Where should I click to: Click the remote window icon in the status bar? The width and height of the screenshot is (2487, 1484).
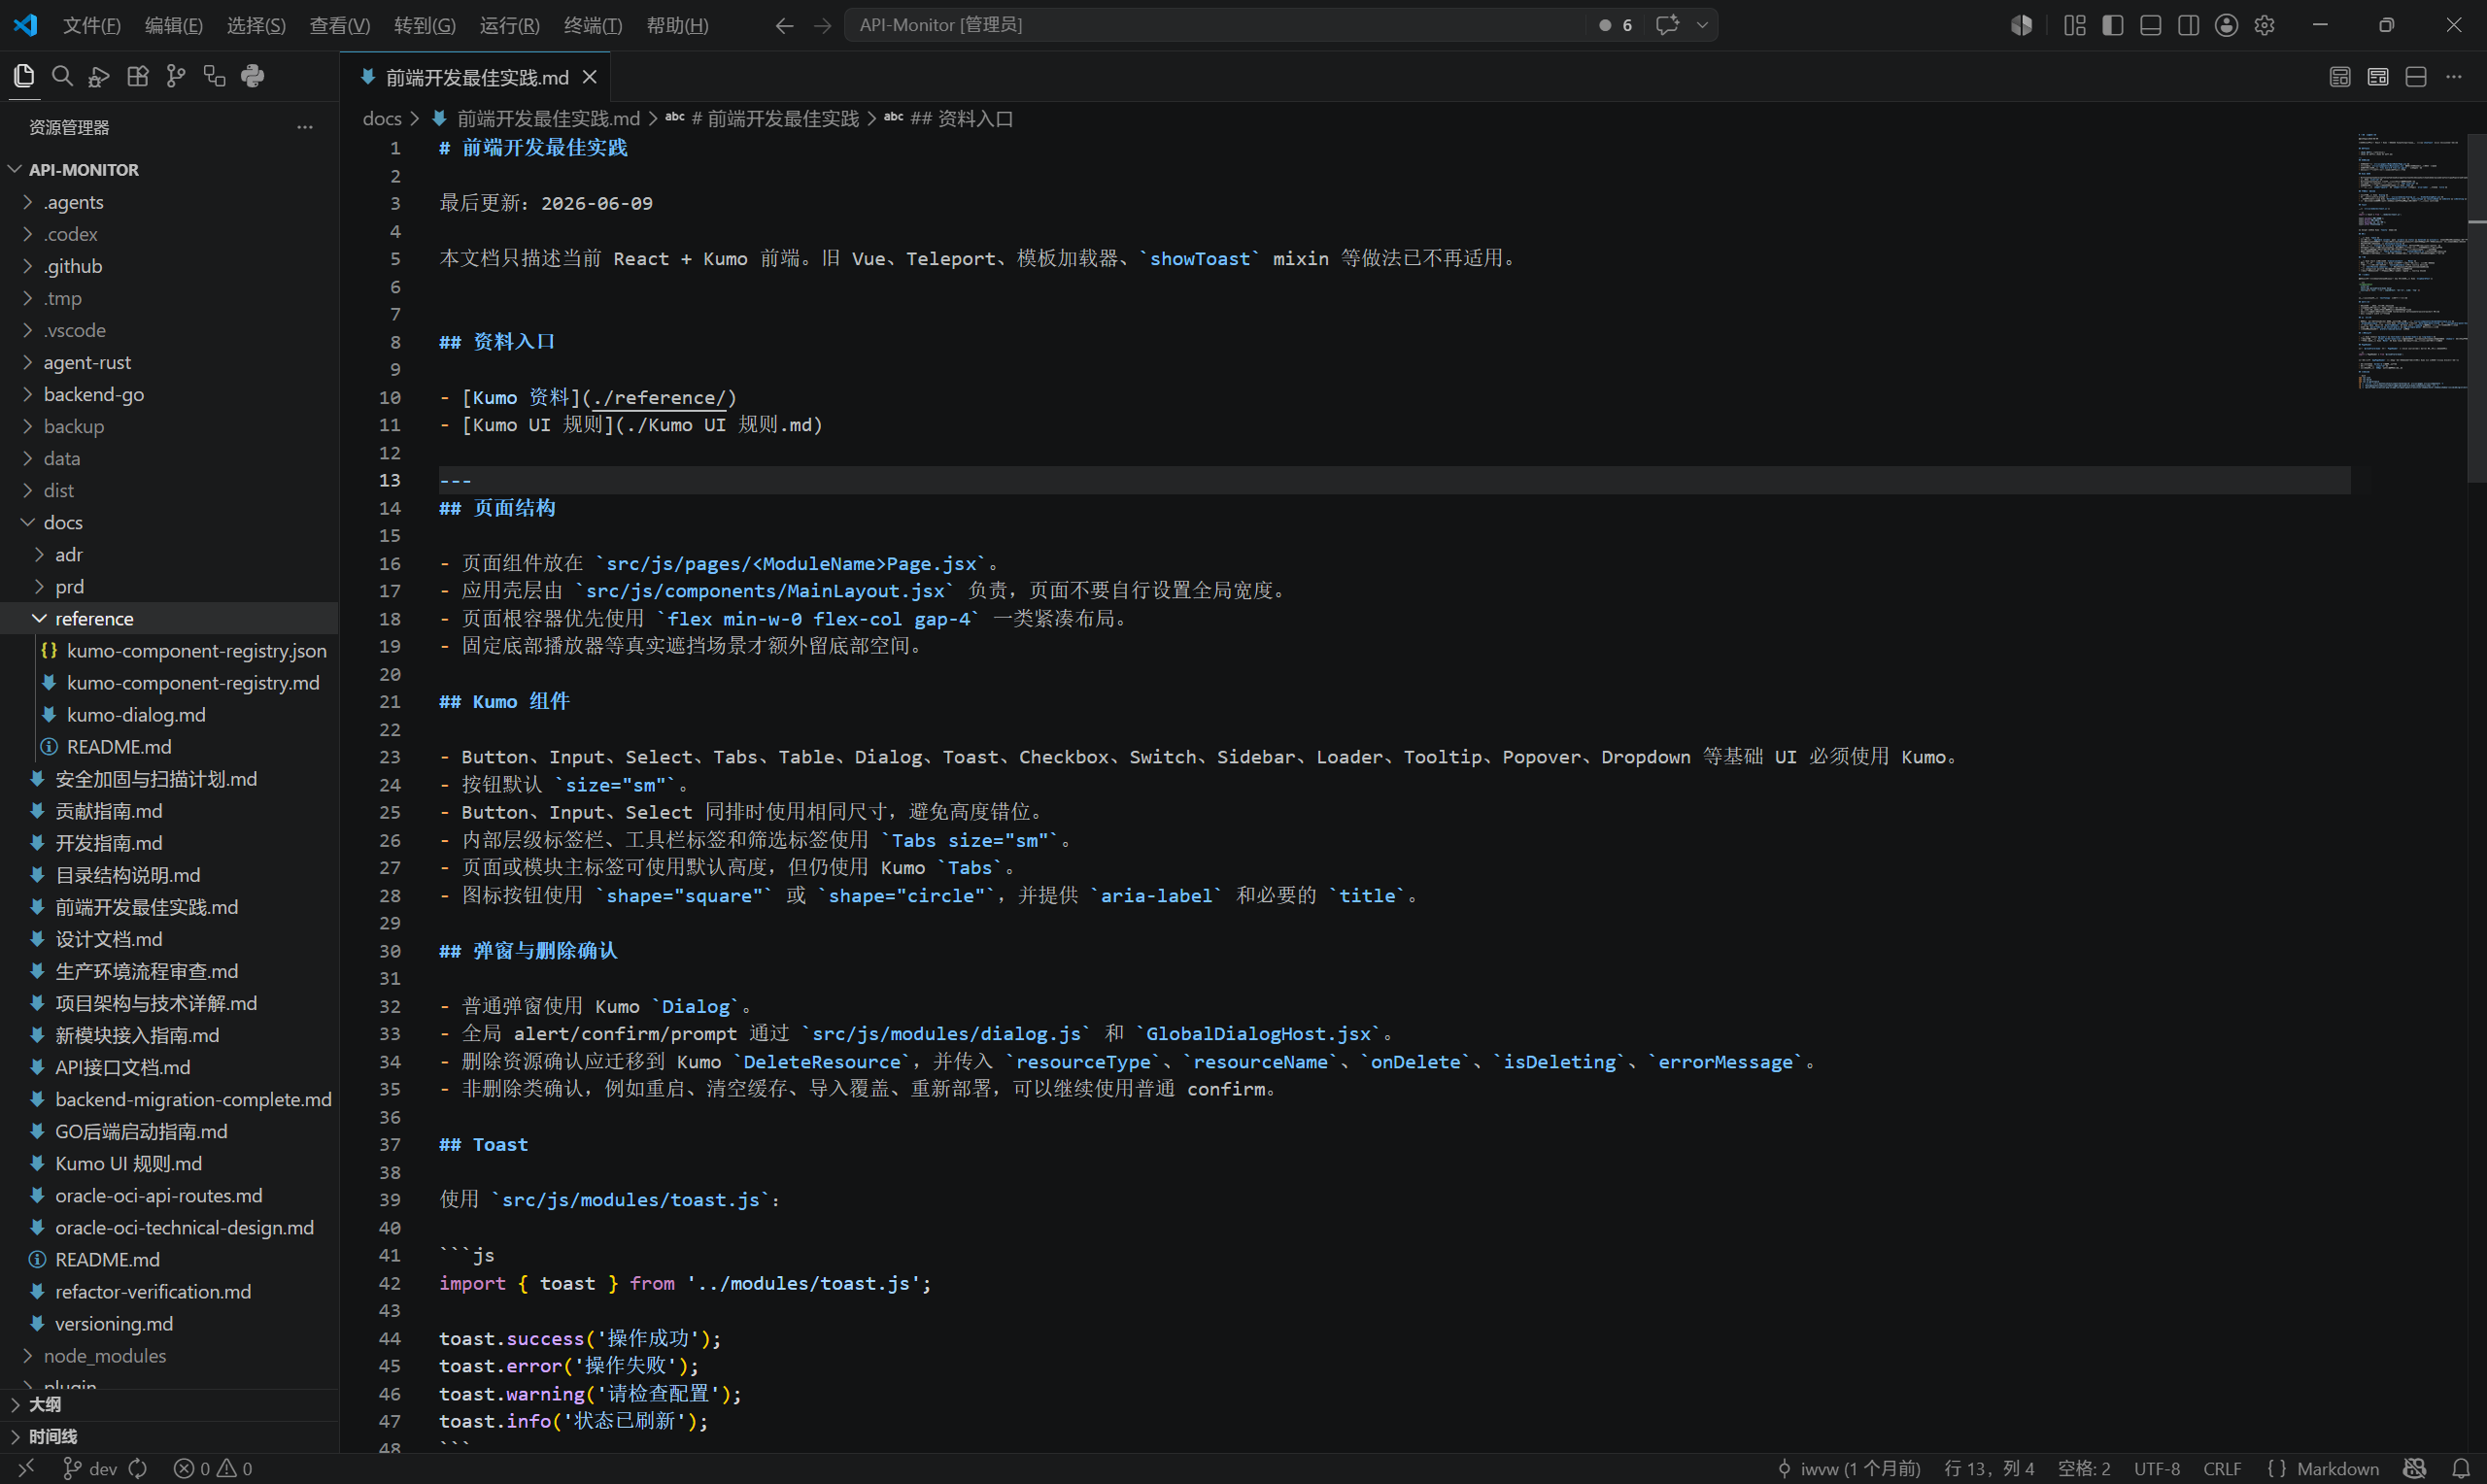(26, 1468)
